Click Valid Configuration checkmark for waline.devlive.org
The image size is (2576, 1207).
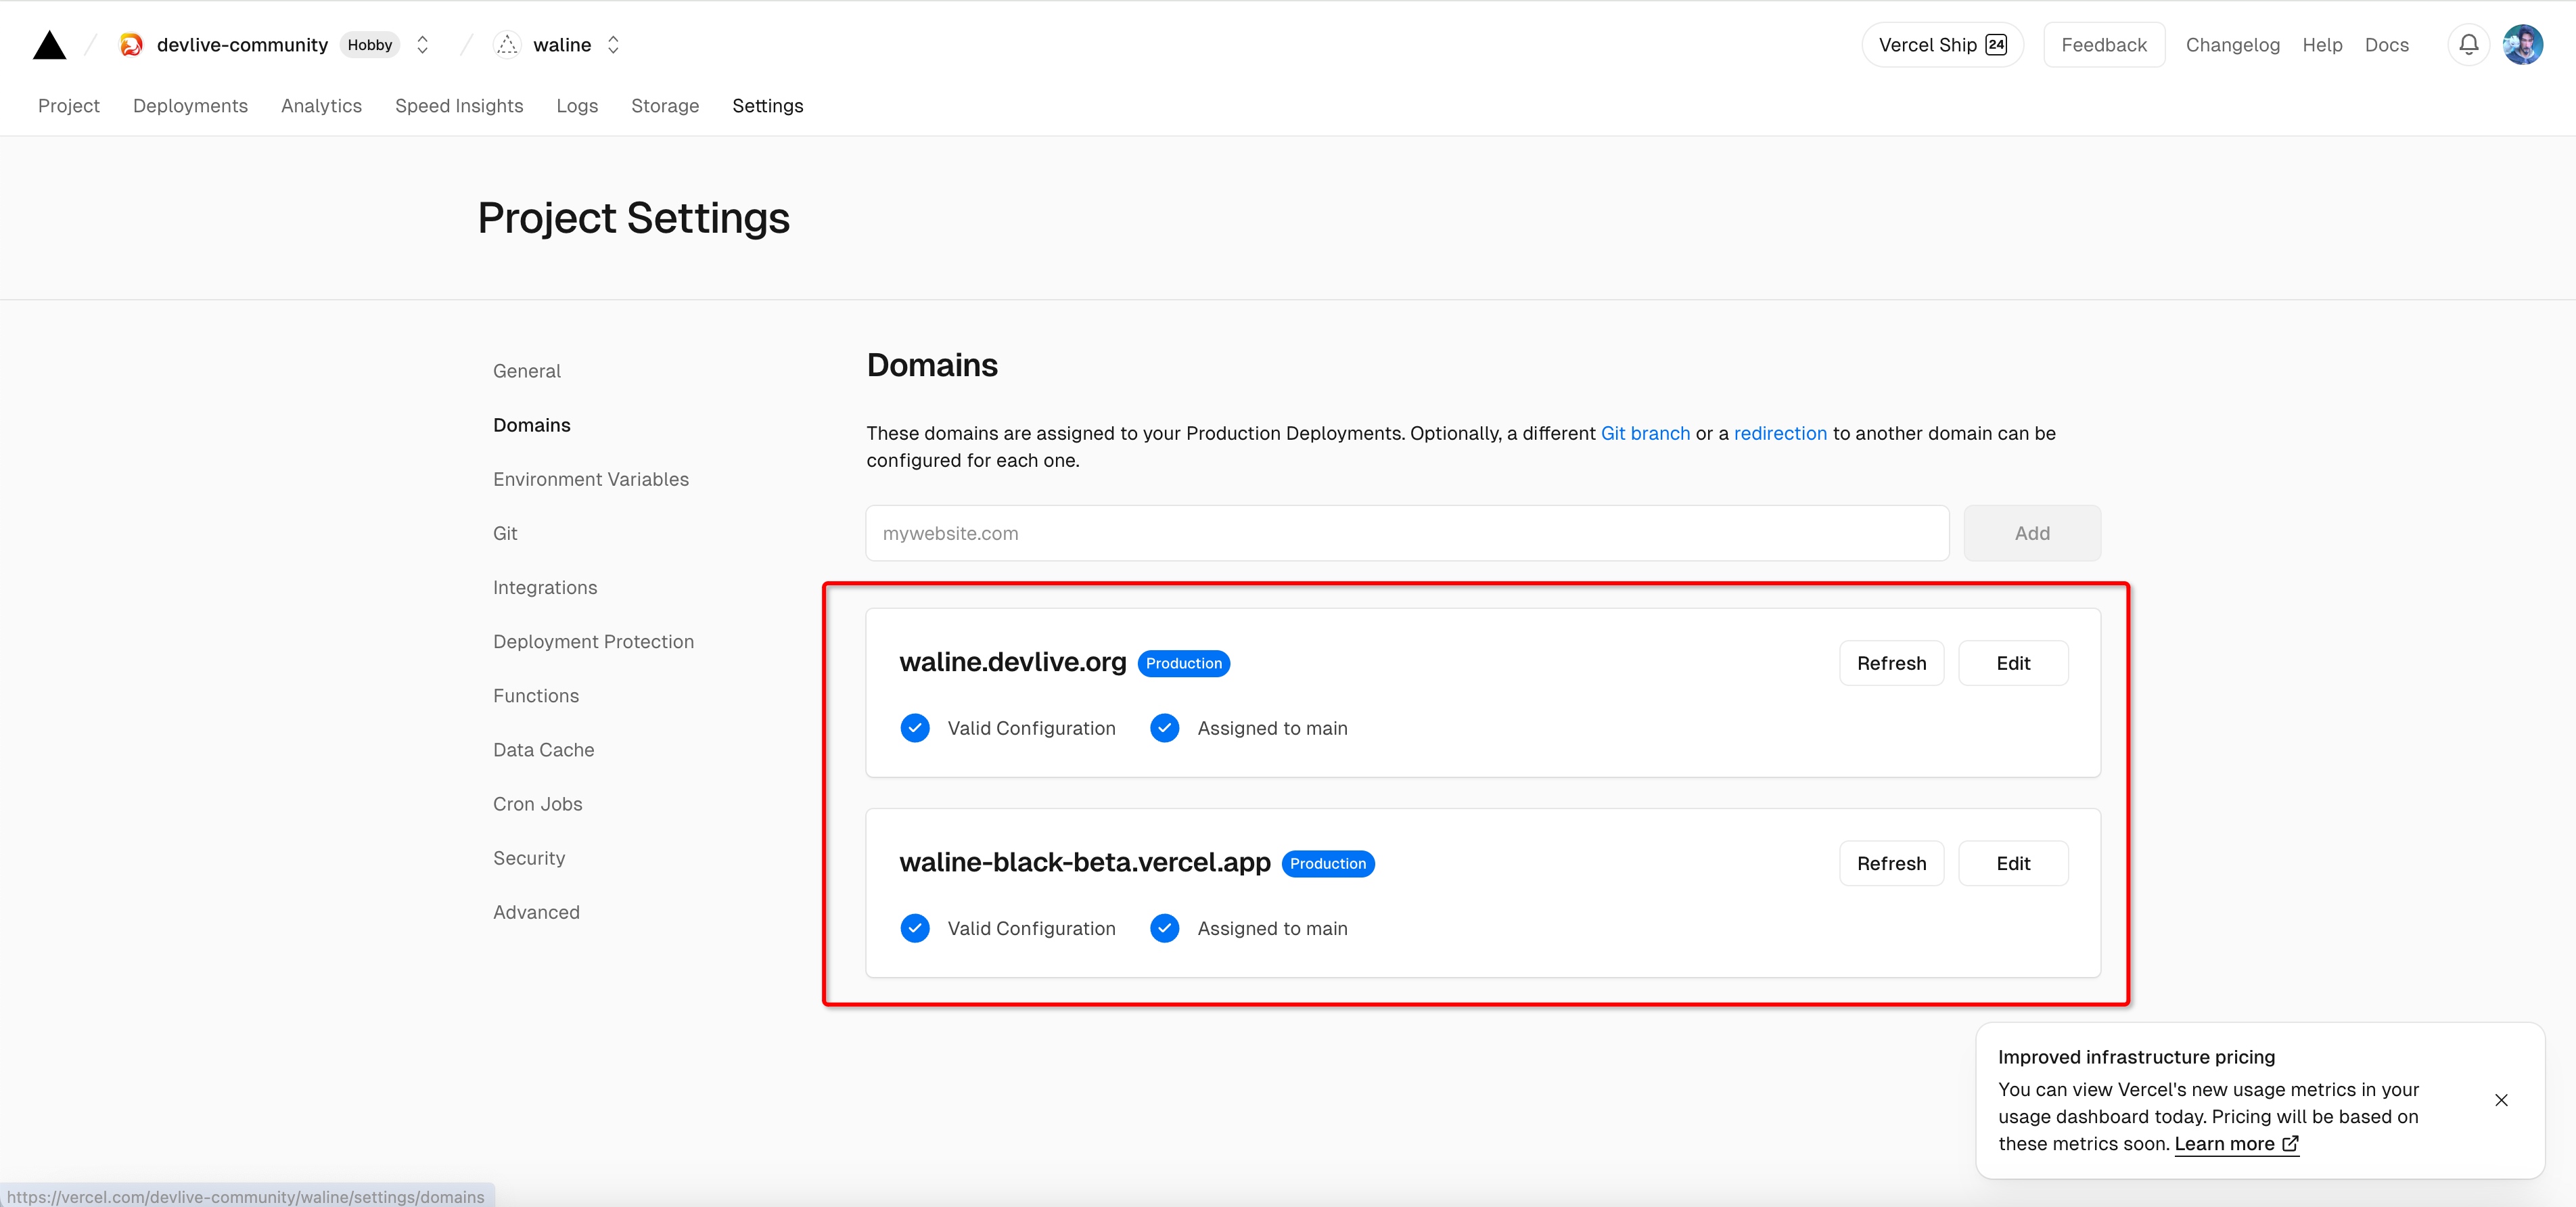[x=914, y=728]
